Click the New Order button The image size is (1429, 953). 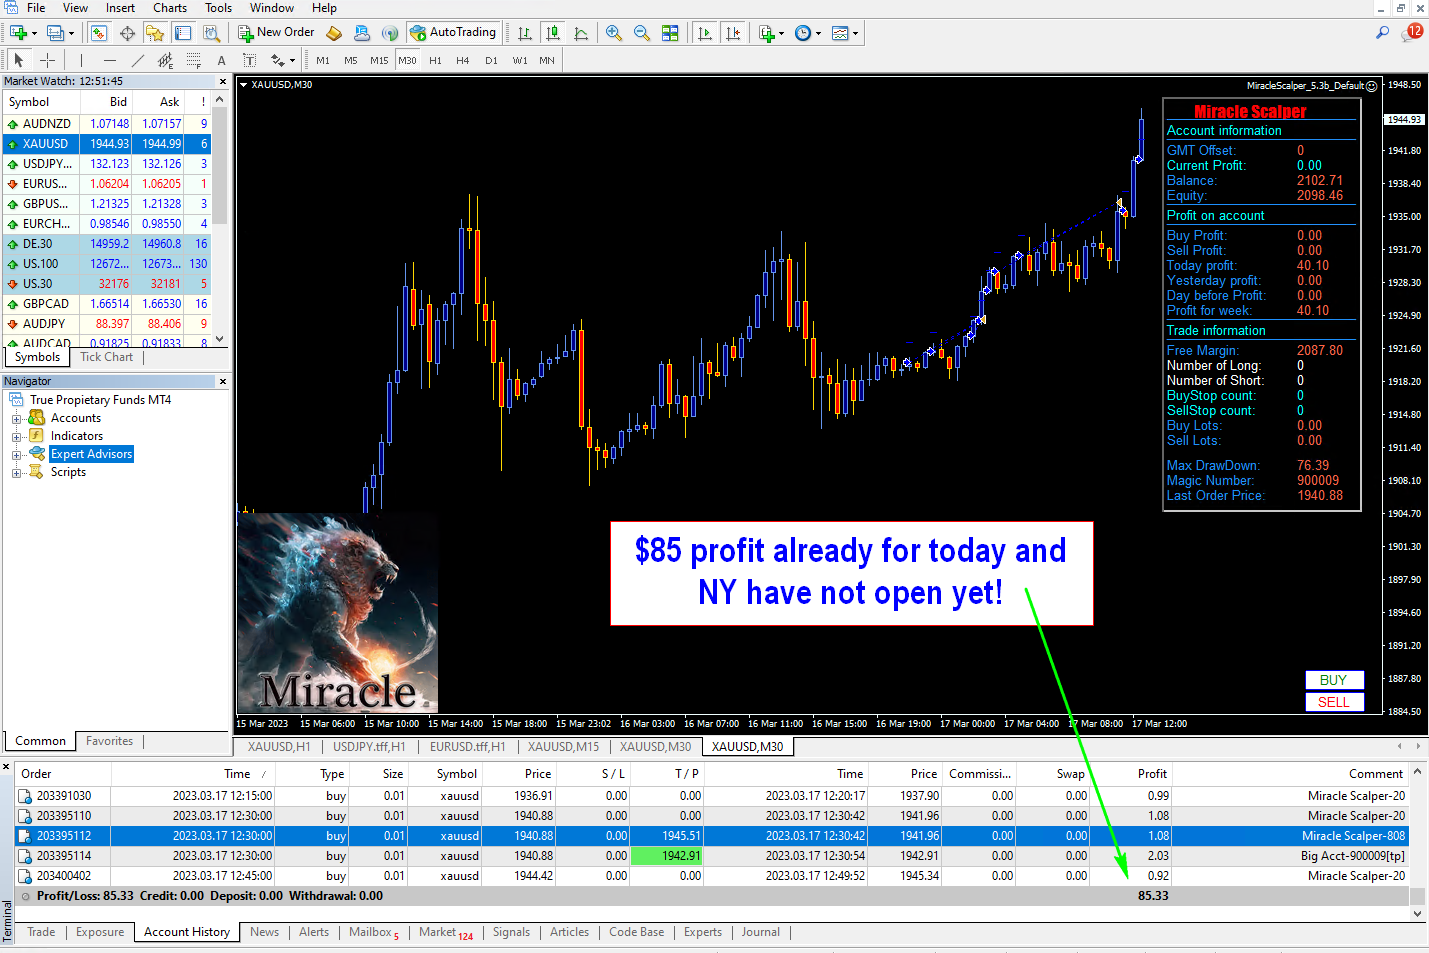[x=276, y=33]
